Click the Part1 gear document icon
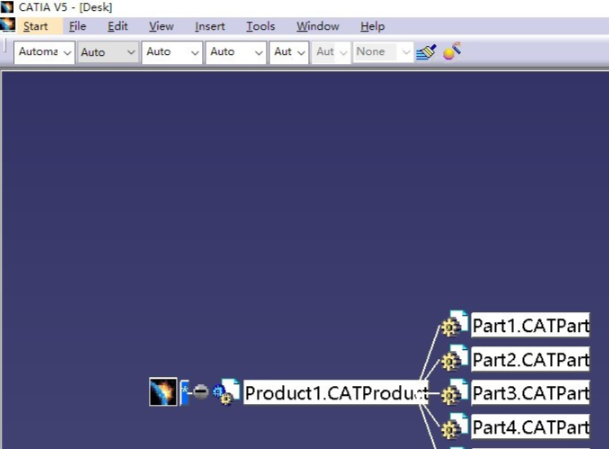This screenshot has width=609, height=449. pos(454,323)
